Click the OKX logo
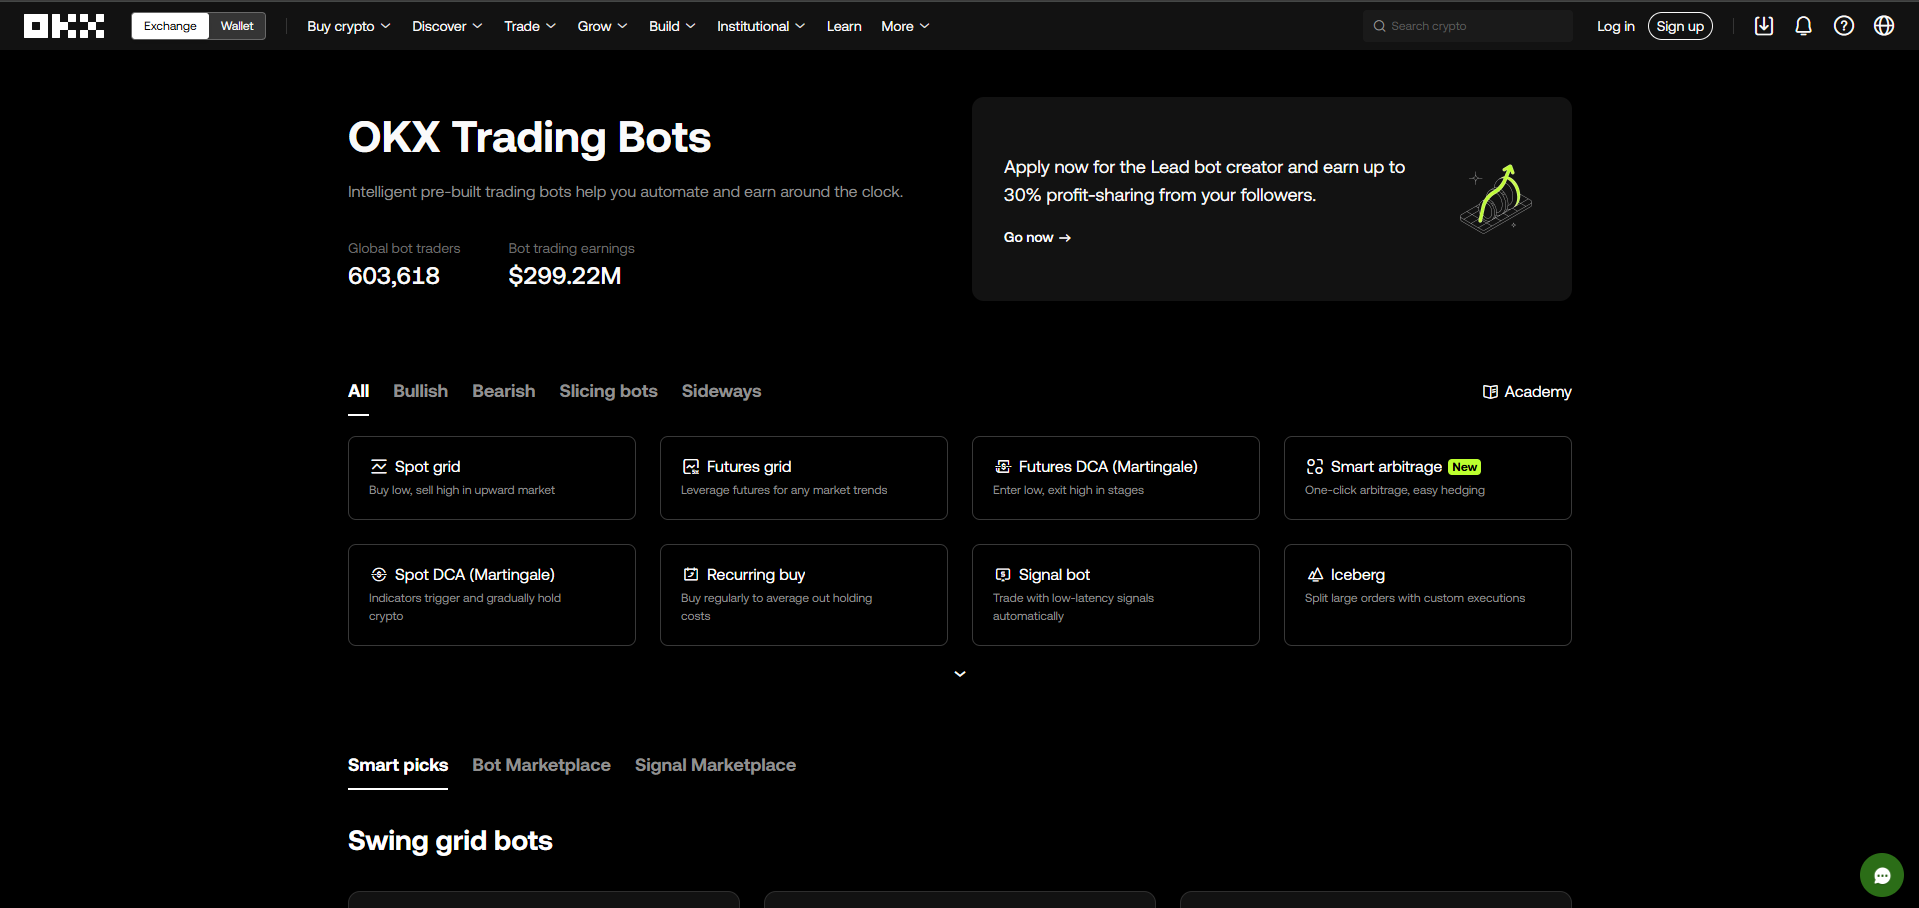Image resolution: width=1919 pixels, height=908 pixels. [x=64, y=26]
